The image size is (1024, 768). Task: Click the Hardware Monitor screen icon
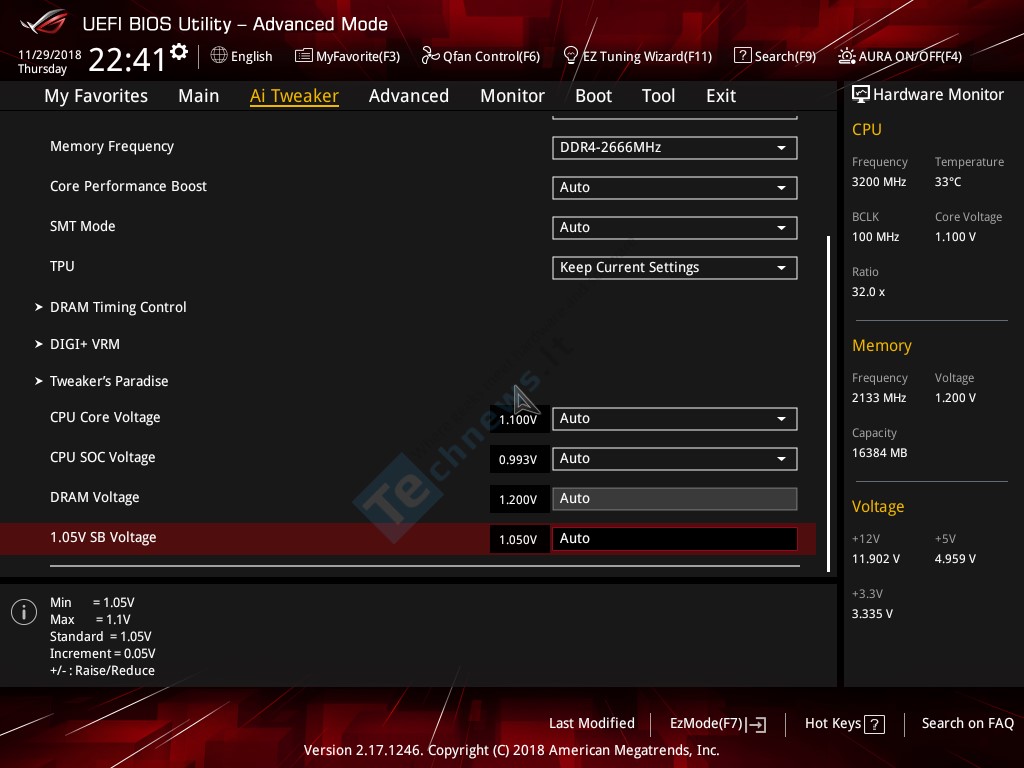861,94
